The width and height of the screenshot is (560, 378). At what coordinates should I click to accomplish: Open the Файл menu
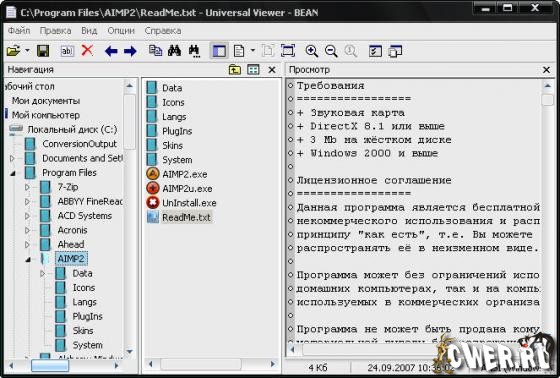(19, 31)
